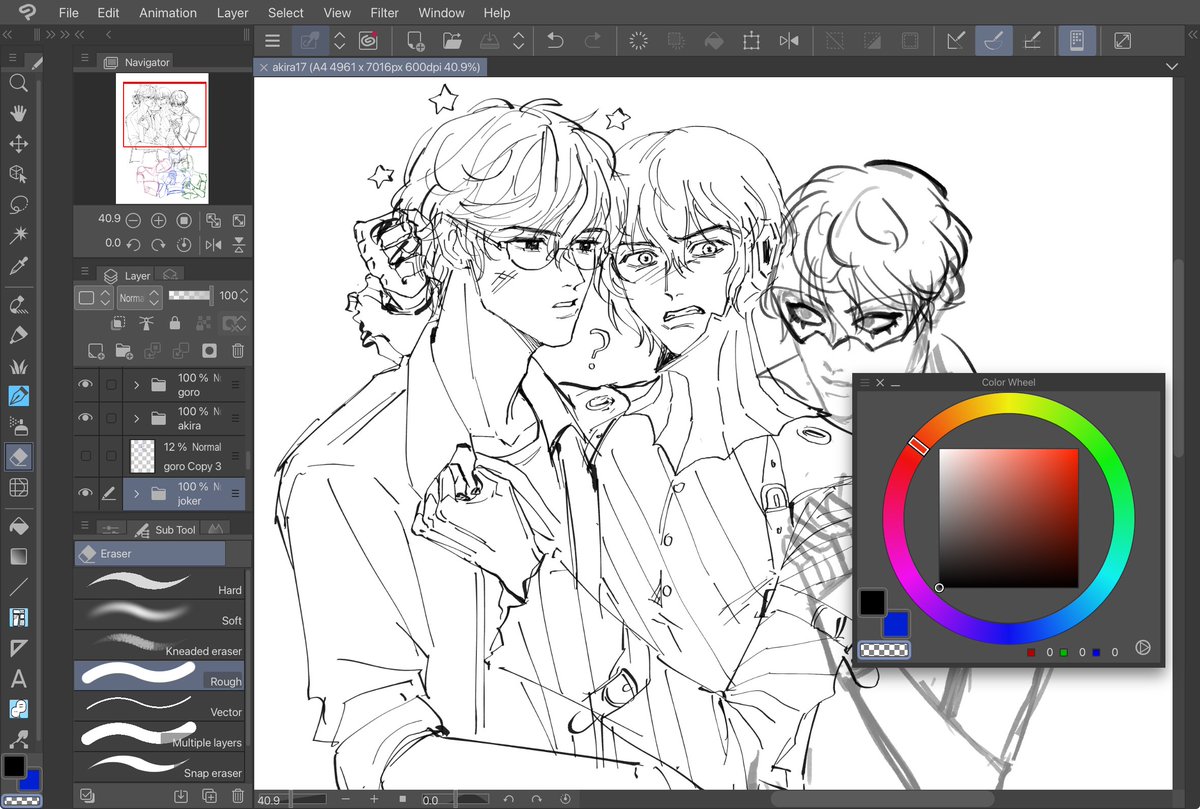The image size is (1200, 809).
Task: Delete sub tool with trash icon
Action: 238,796
